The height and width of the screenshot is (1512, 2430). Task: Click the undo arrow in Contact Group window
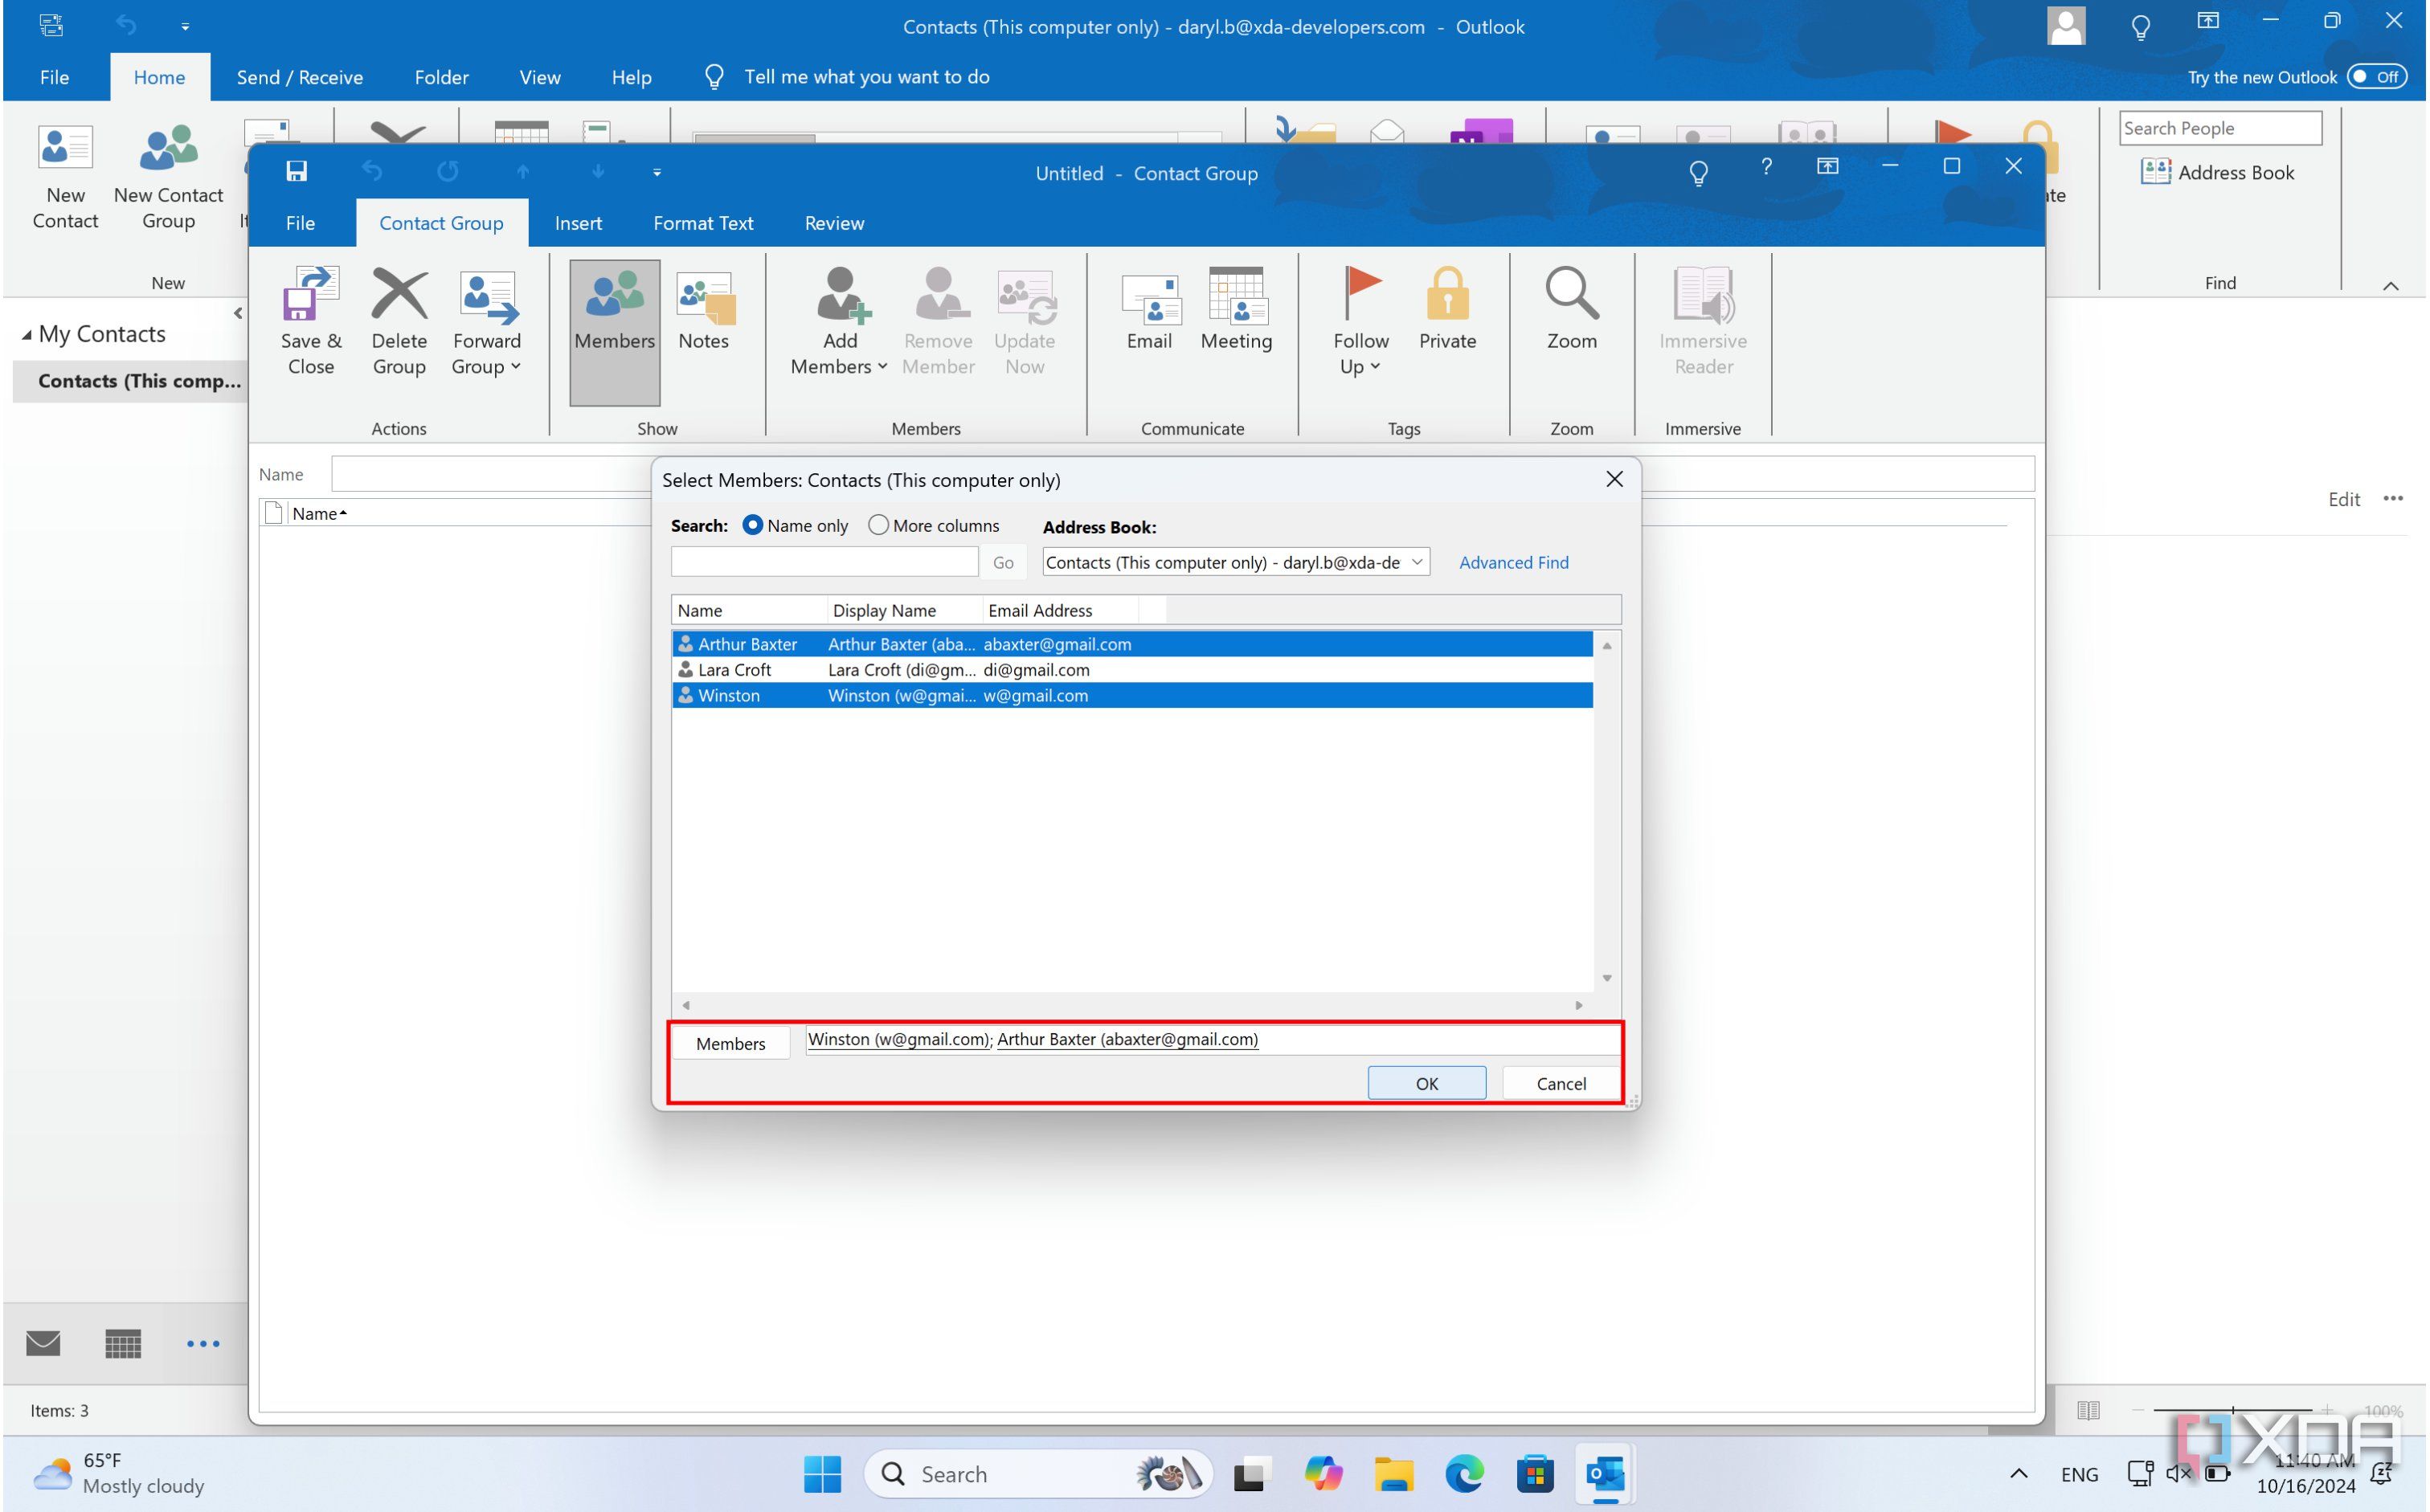pyautogui.click(x=372, y=172)
